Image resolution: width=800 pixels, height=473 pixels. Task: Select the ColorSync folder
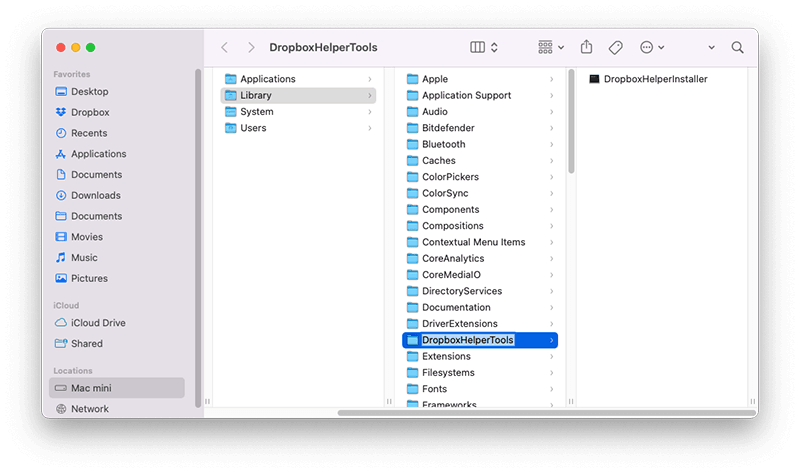pos(480,193)
